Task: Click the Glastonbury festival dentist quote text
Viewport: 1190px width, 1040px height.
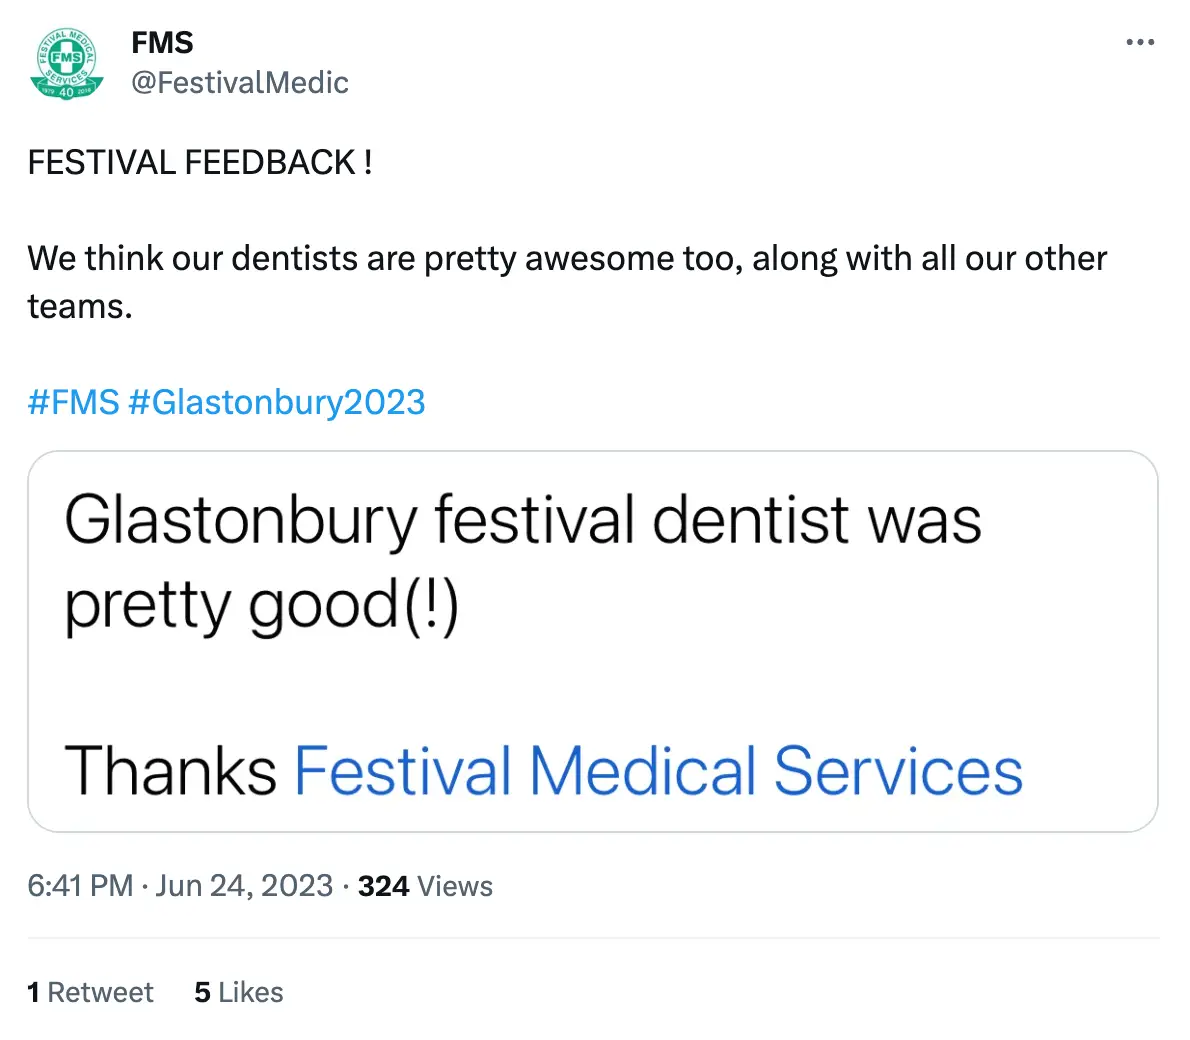Action: click(x=522, y=518)
